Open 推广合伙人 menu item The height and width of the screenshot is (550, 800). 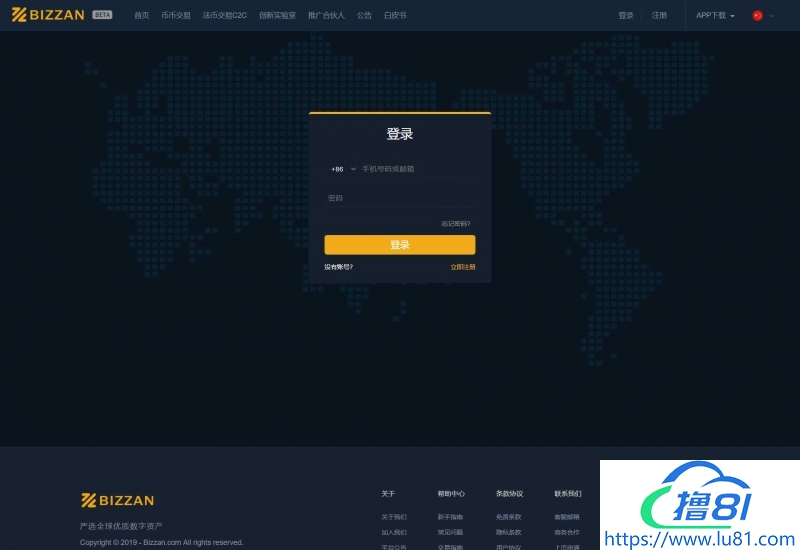[x=326, y=16]
